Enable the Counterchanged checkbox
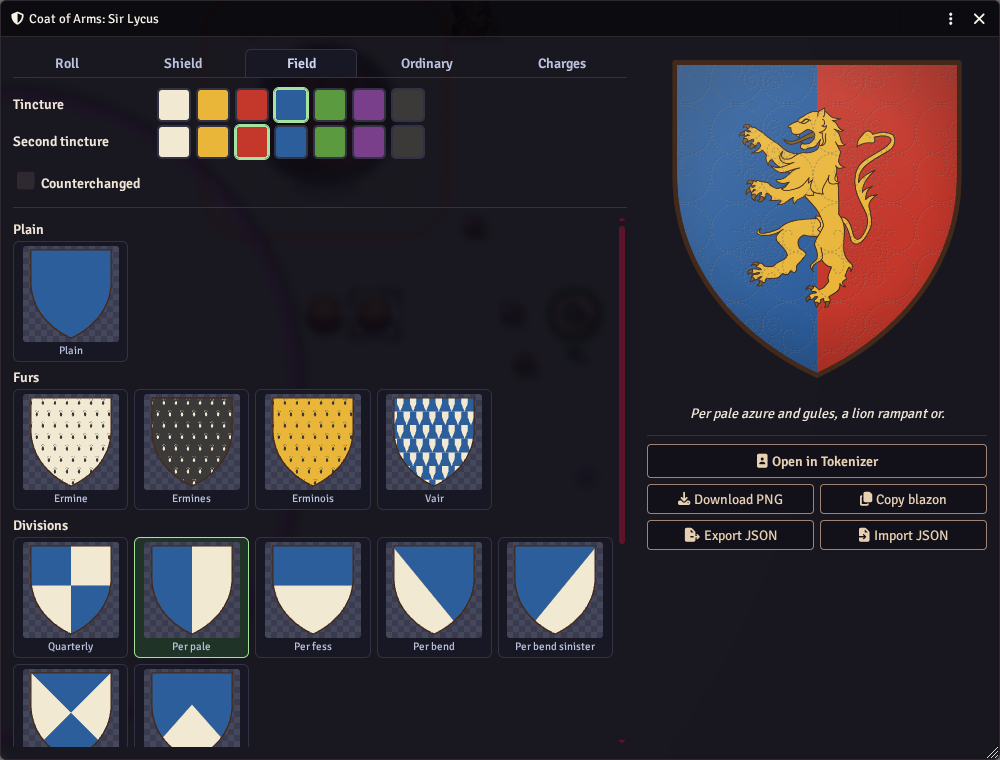 click(26, 181)
